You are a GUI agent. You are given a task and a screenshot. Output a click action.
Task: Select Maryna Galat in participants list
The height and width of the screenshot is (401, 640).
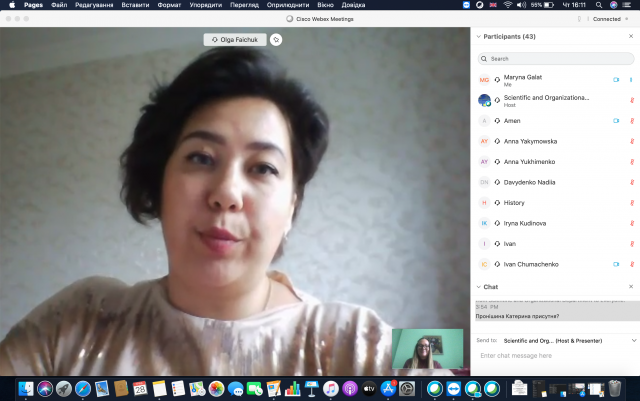[x=555, y=80]
